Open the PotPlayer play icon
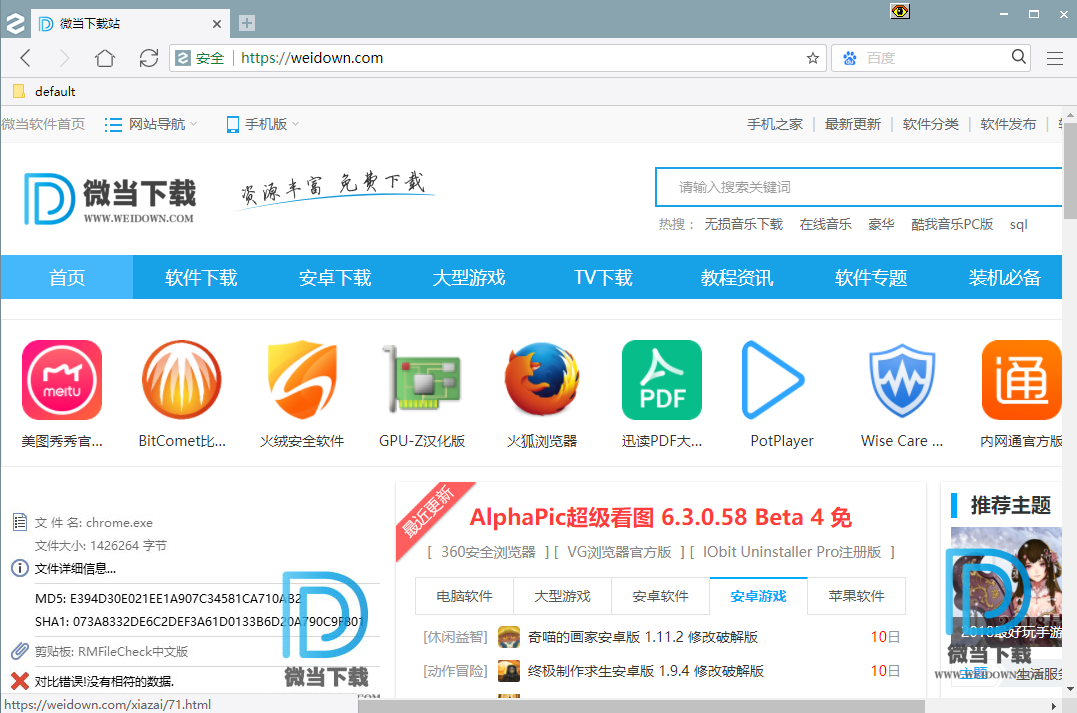 773,380
